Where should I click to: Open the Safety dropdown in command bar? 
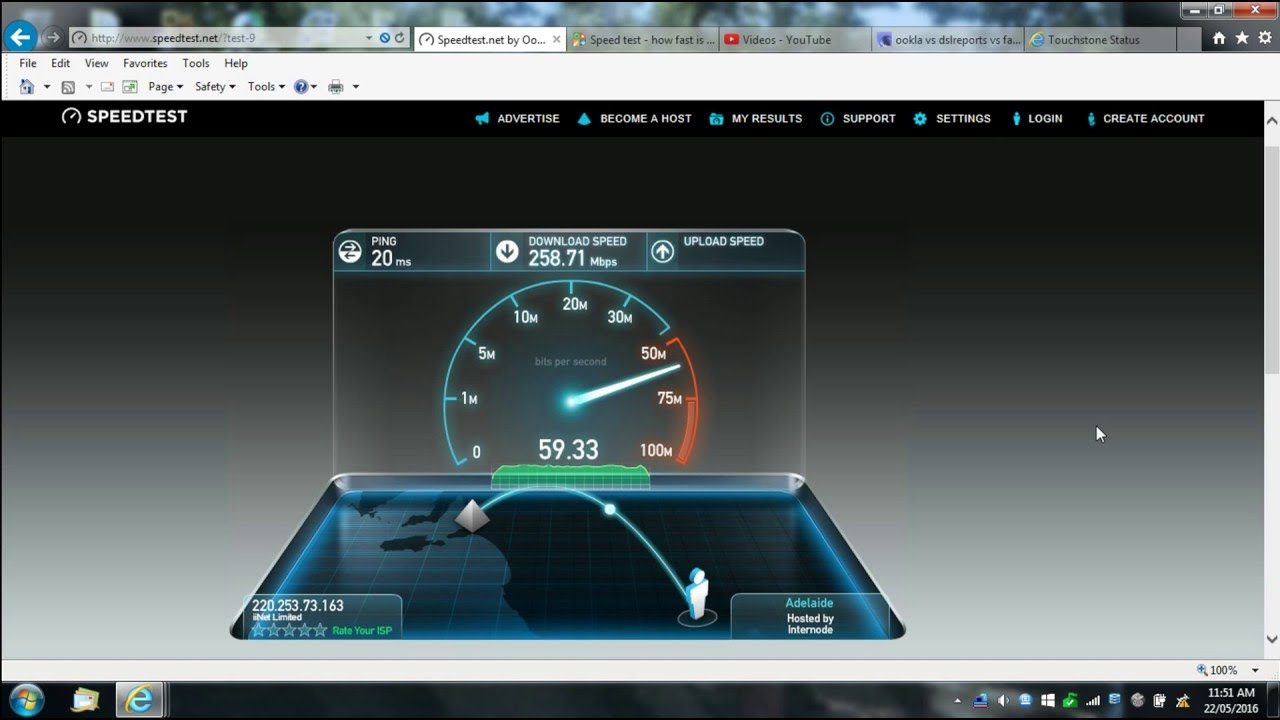[215, 87]
